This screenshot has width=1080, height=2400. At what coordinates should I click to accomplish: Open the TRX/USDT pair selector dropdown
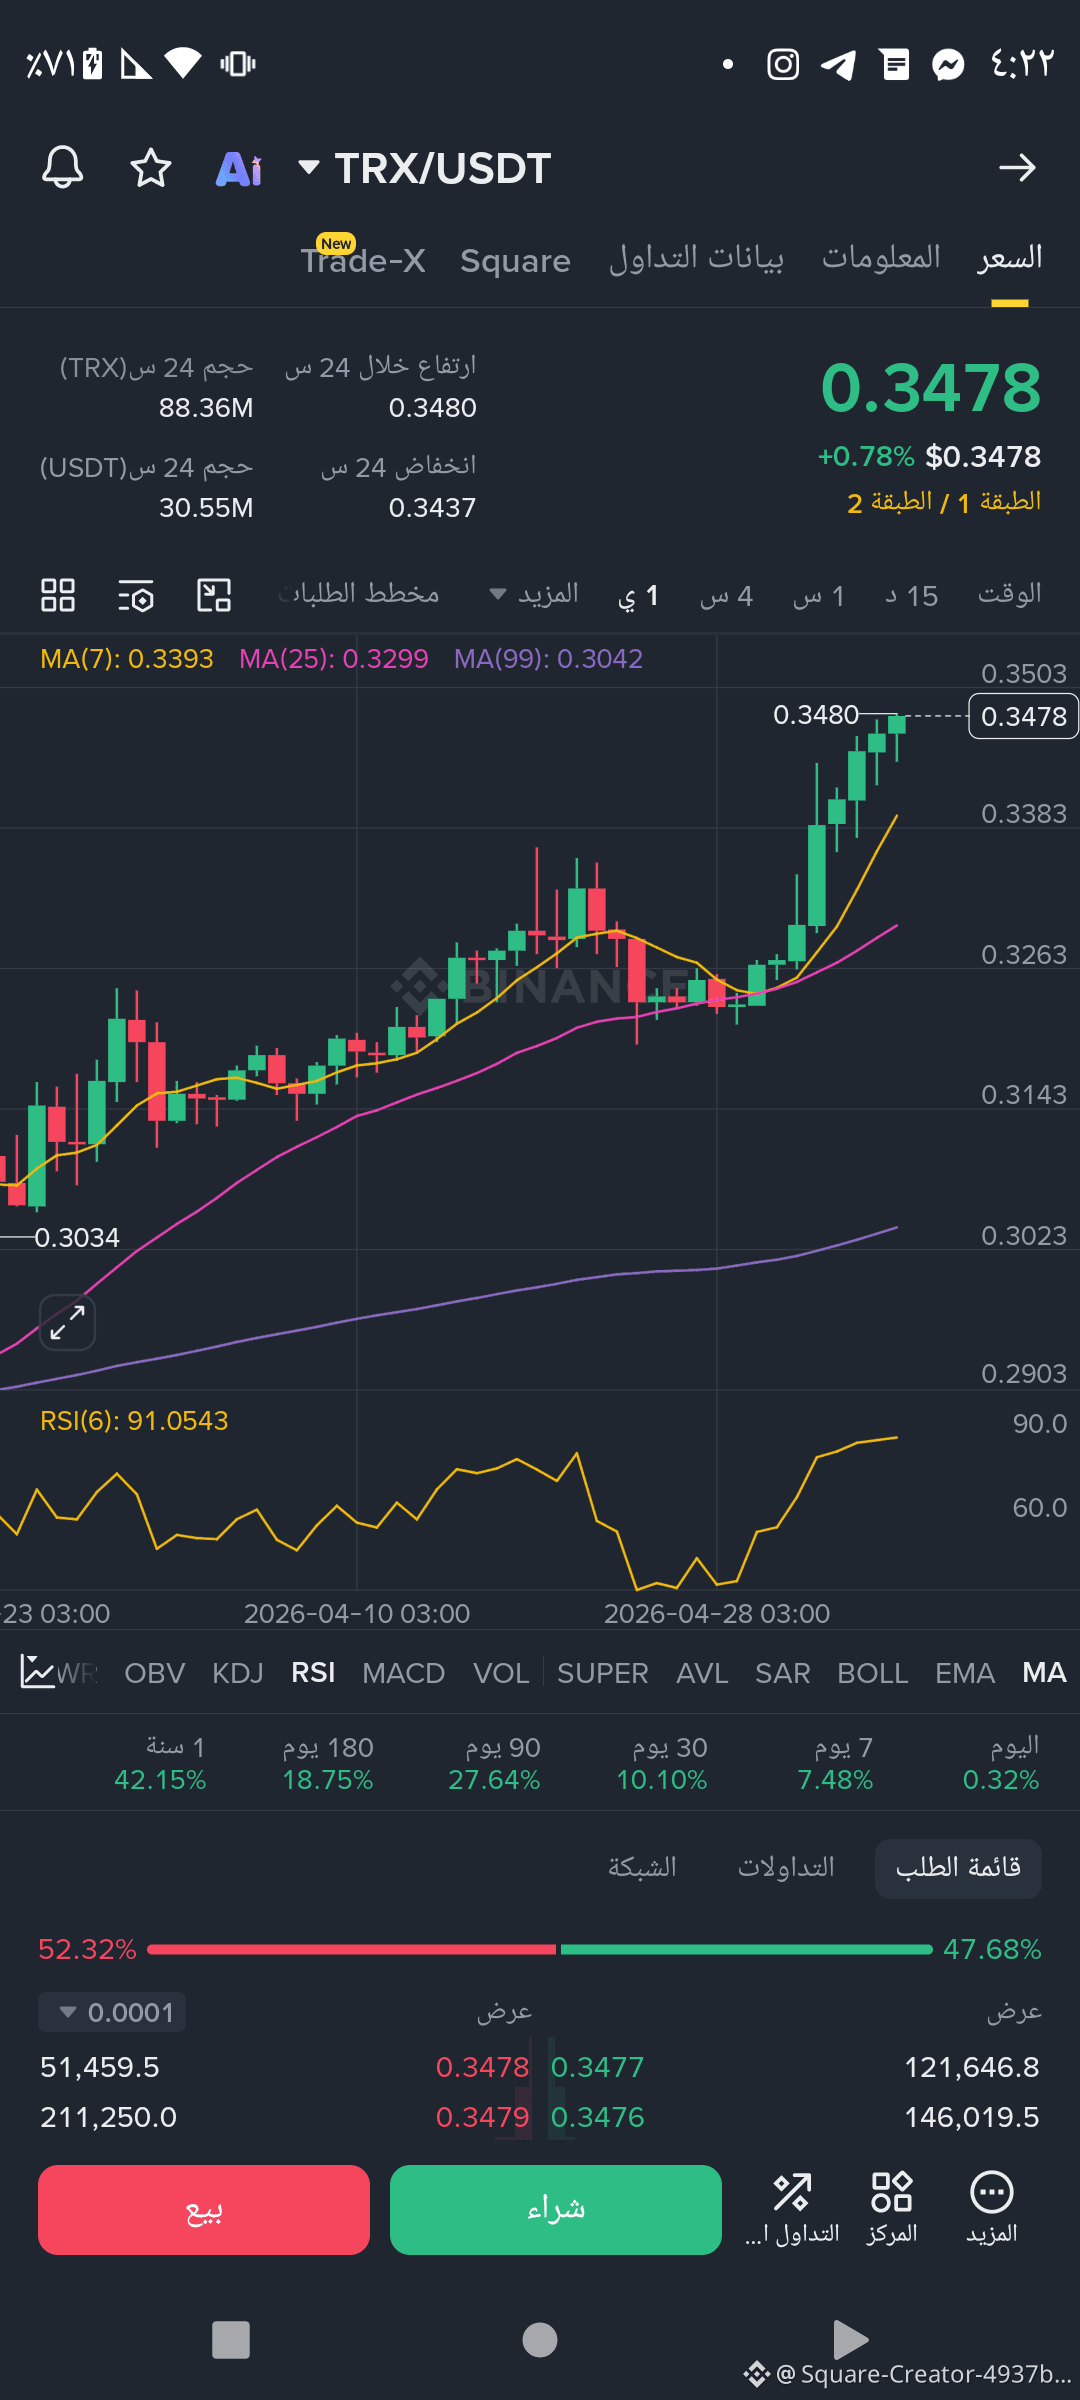tap(425, 168)
